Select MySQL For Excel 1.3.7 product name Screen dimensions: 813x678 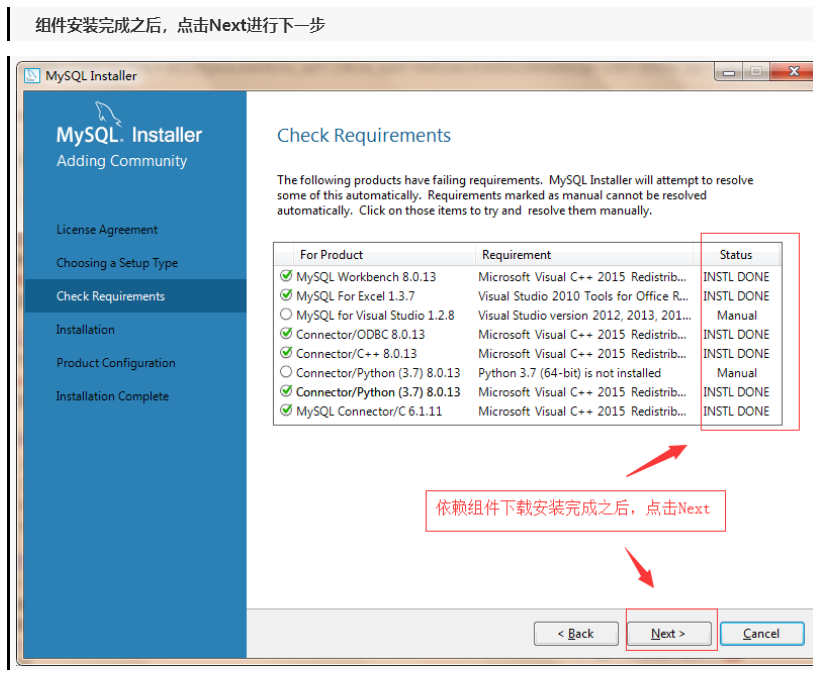356,296
